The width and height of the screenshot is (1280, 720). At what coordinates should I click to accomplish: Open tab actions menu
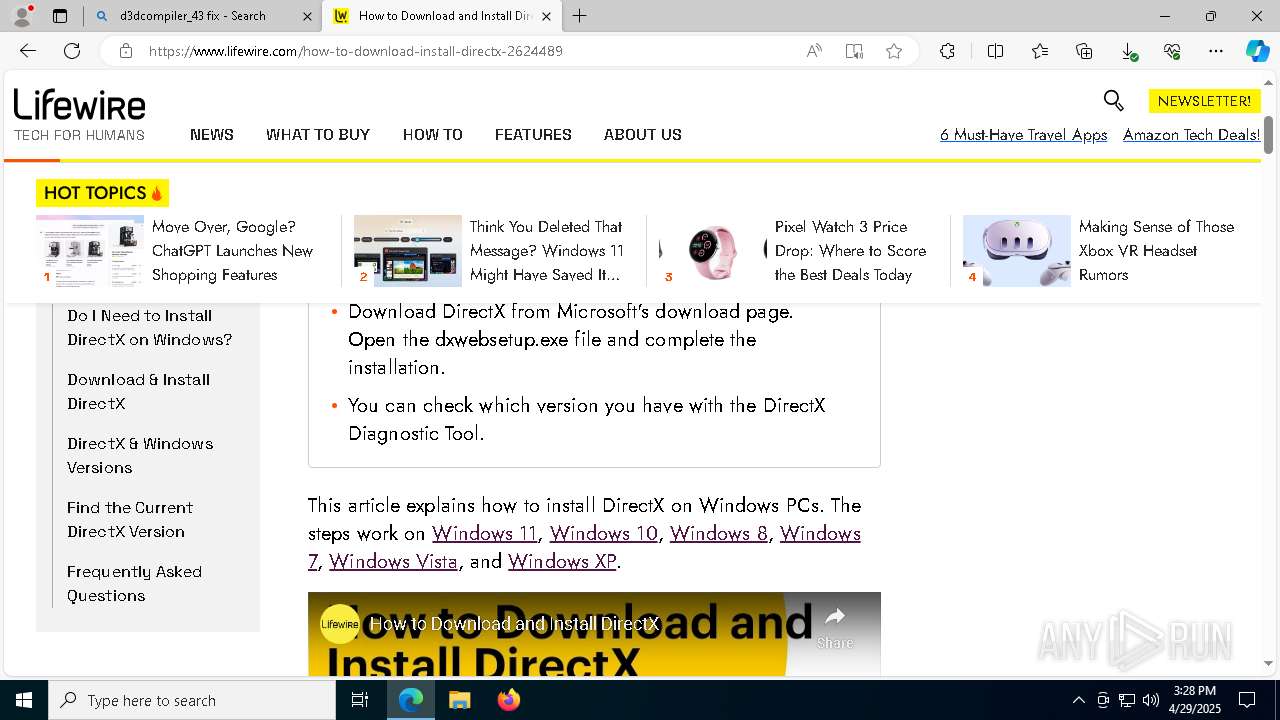(x=60, y=16)
